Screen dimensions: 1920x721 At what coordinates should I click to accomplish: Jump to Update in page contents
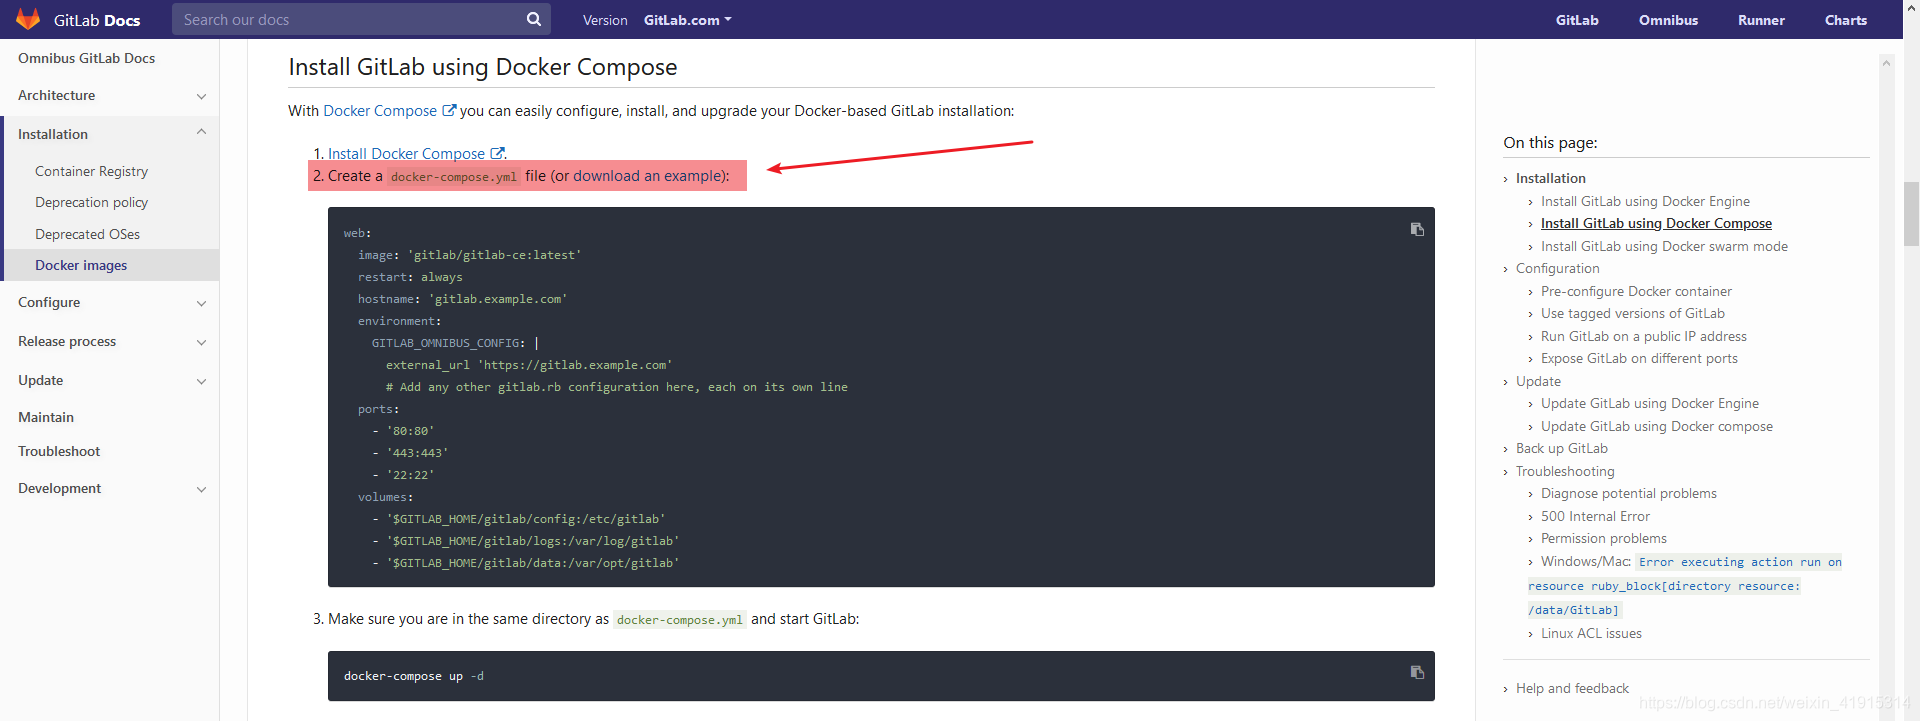point(1538,381)
